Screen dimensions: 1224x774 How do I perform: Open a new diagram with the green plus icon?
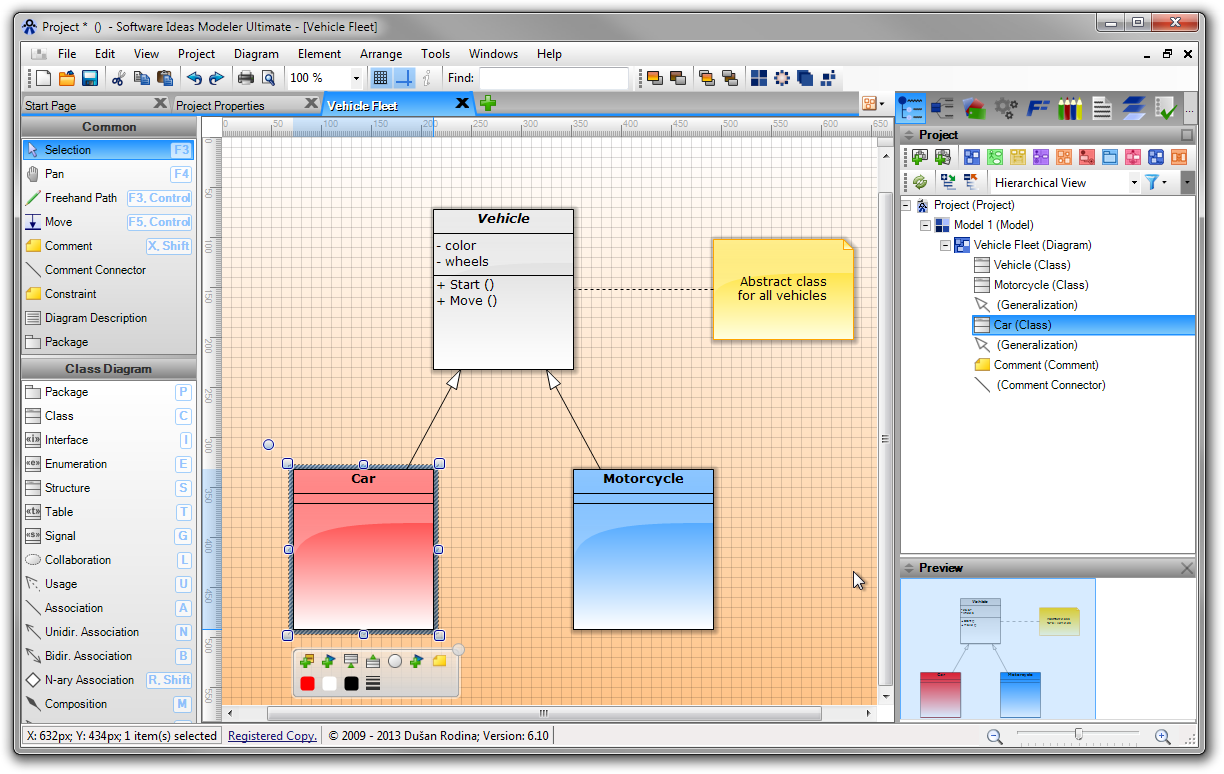point(487,102)
